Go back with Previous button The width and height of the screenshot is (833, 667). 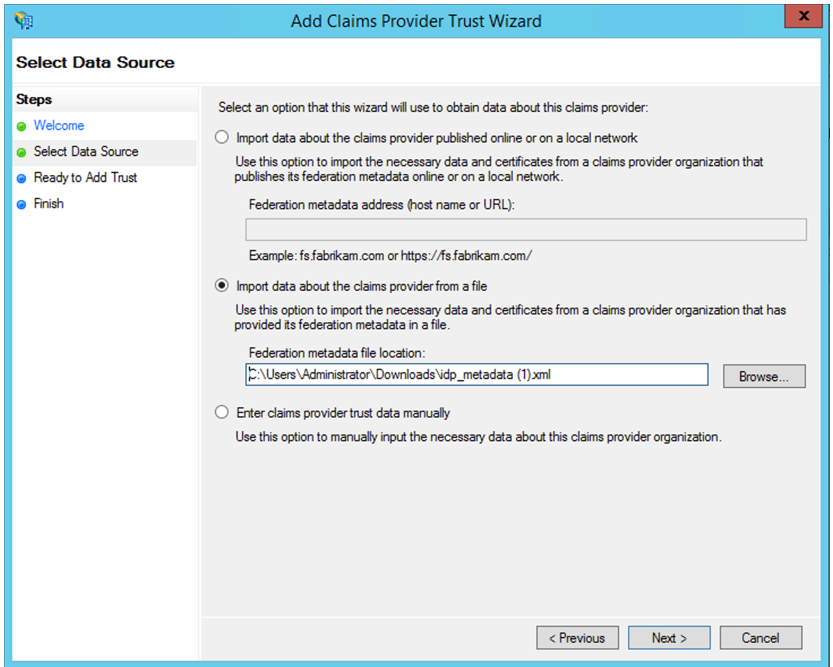click(x=577, y=638)
